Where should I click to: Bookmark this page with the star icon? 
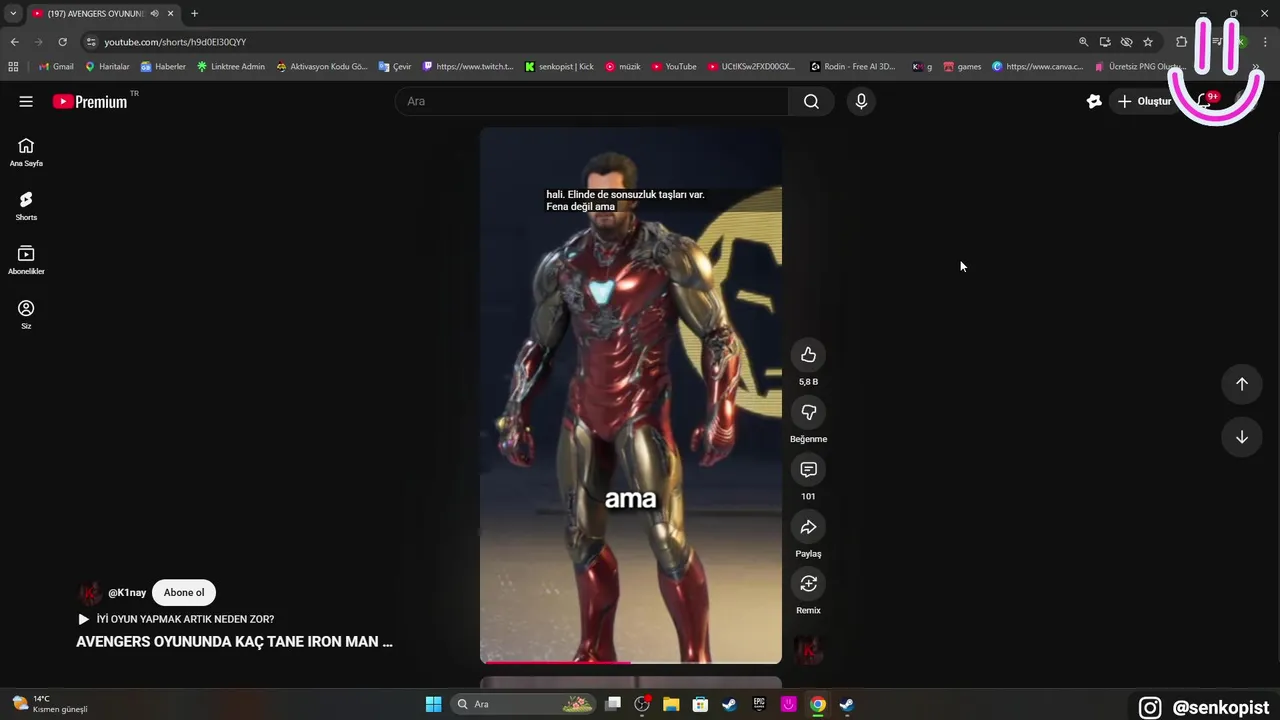(1148, 42)
